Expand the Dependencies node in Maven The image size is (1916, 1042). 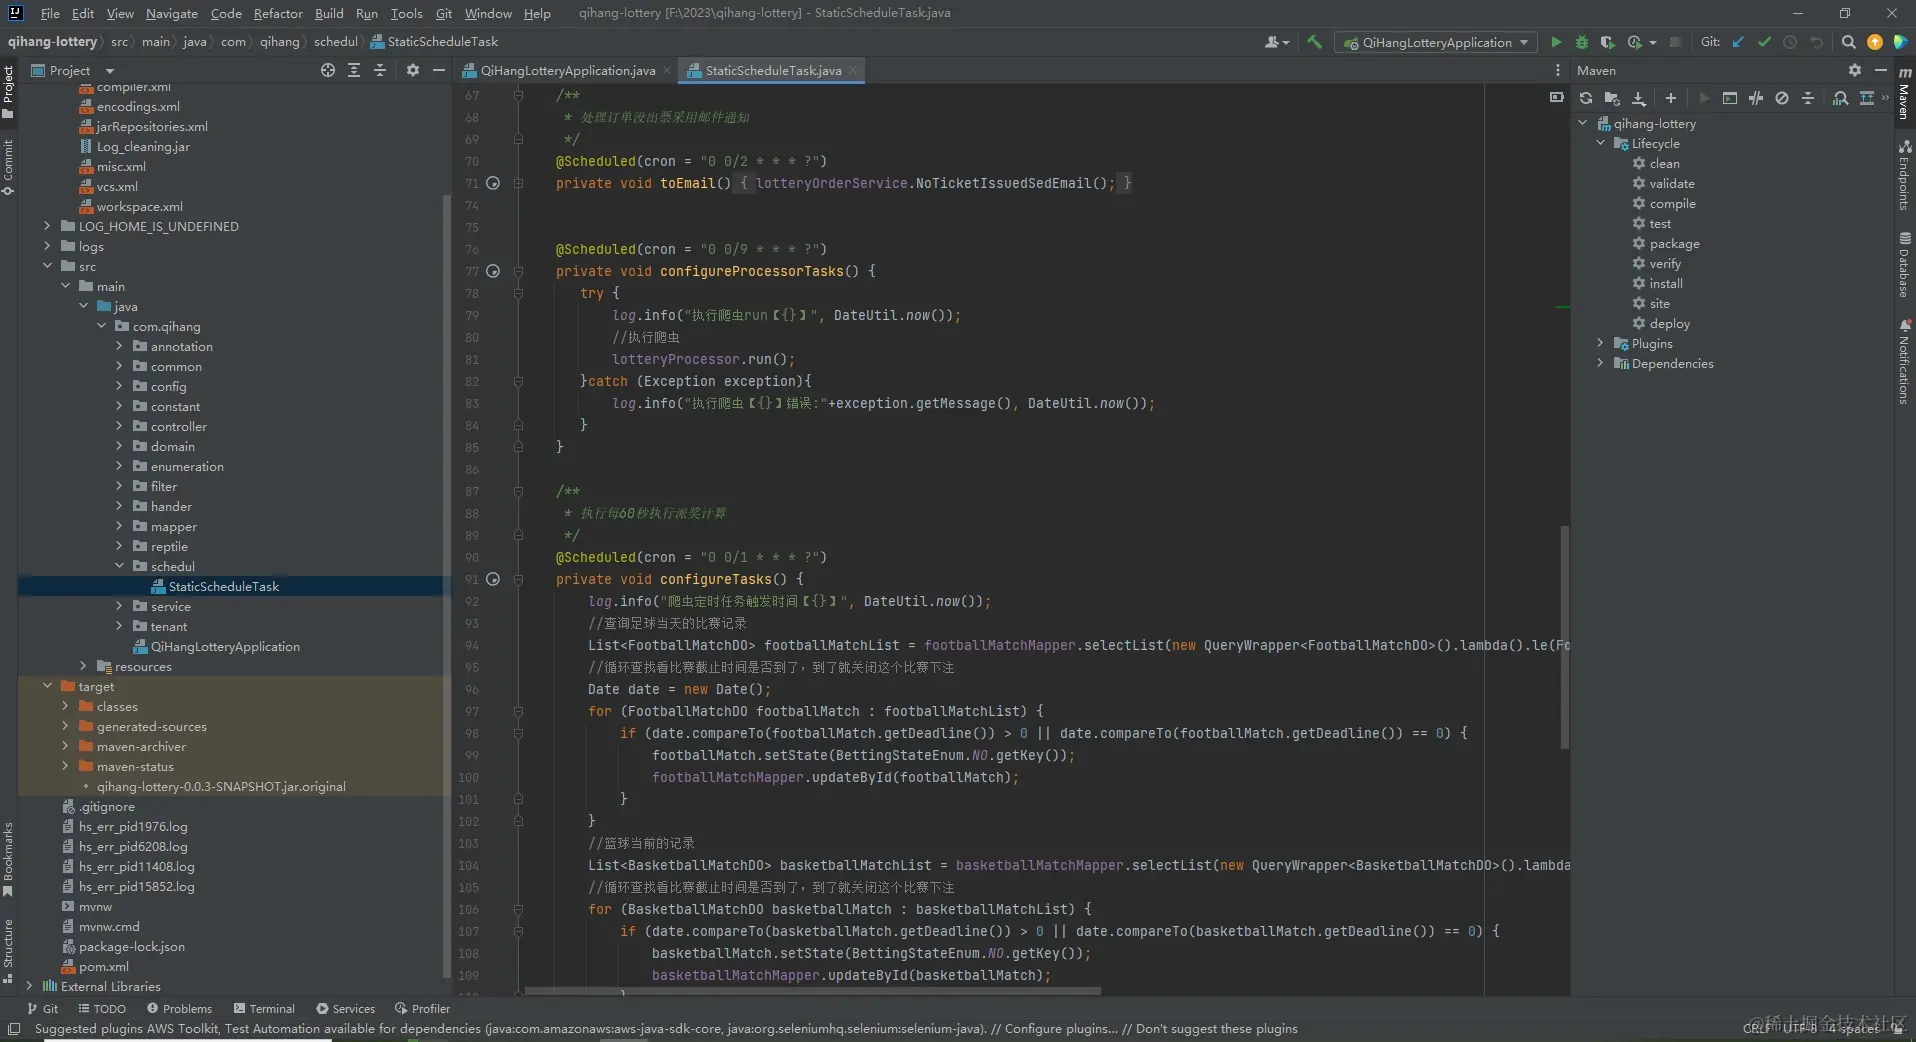(1600, 364)
